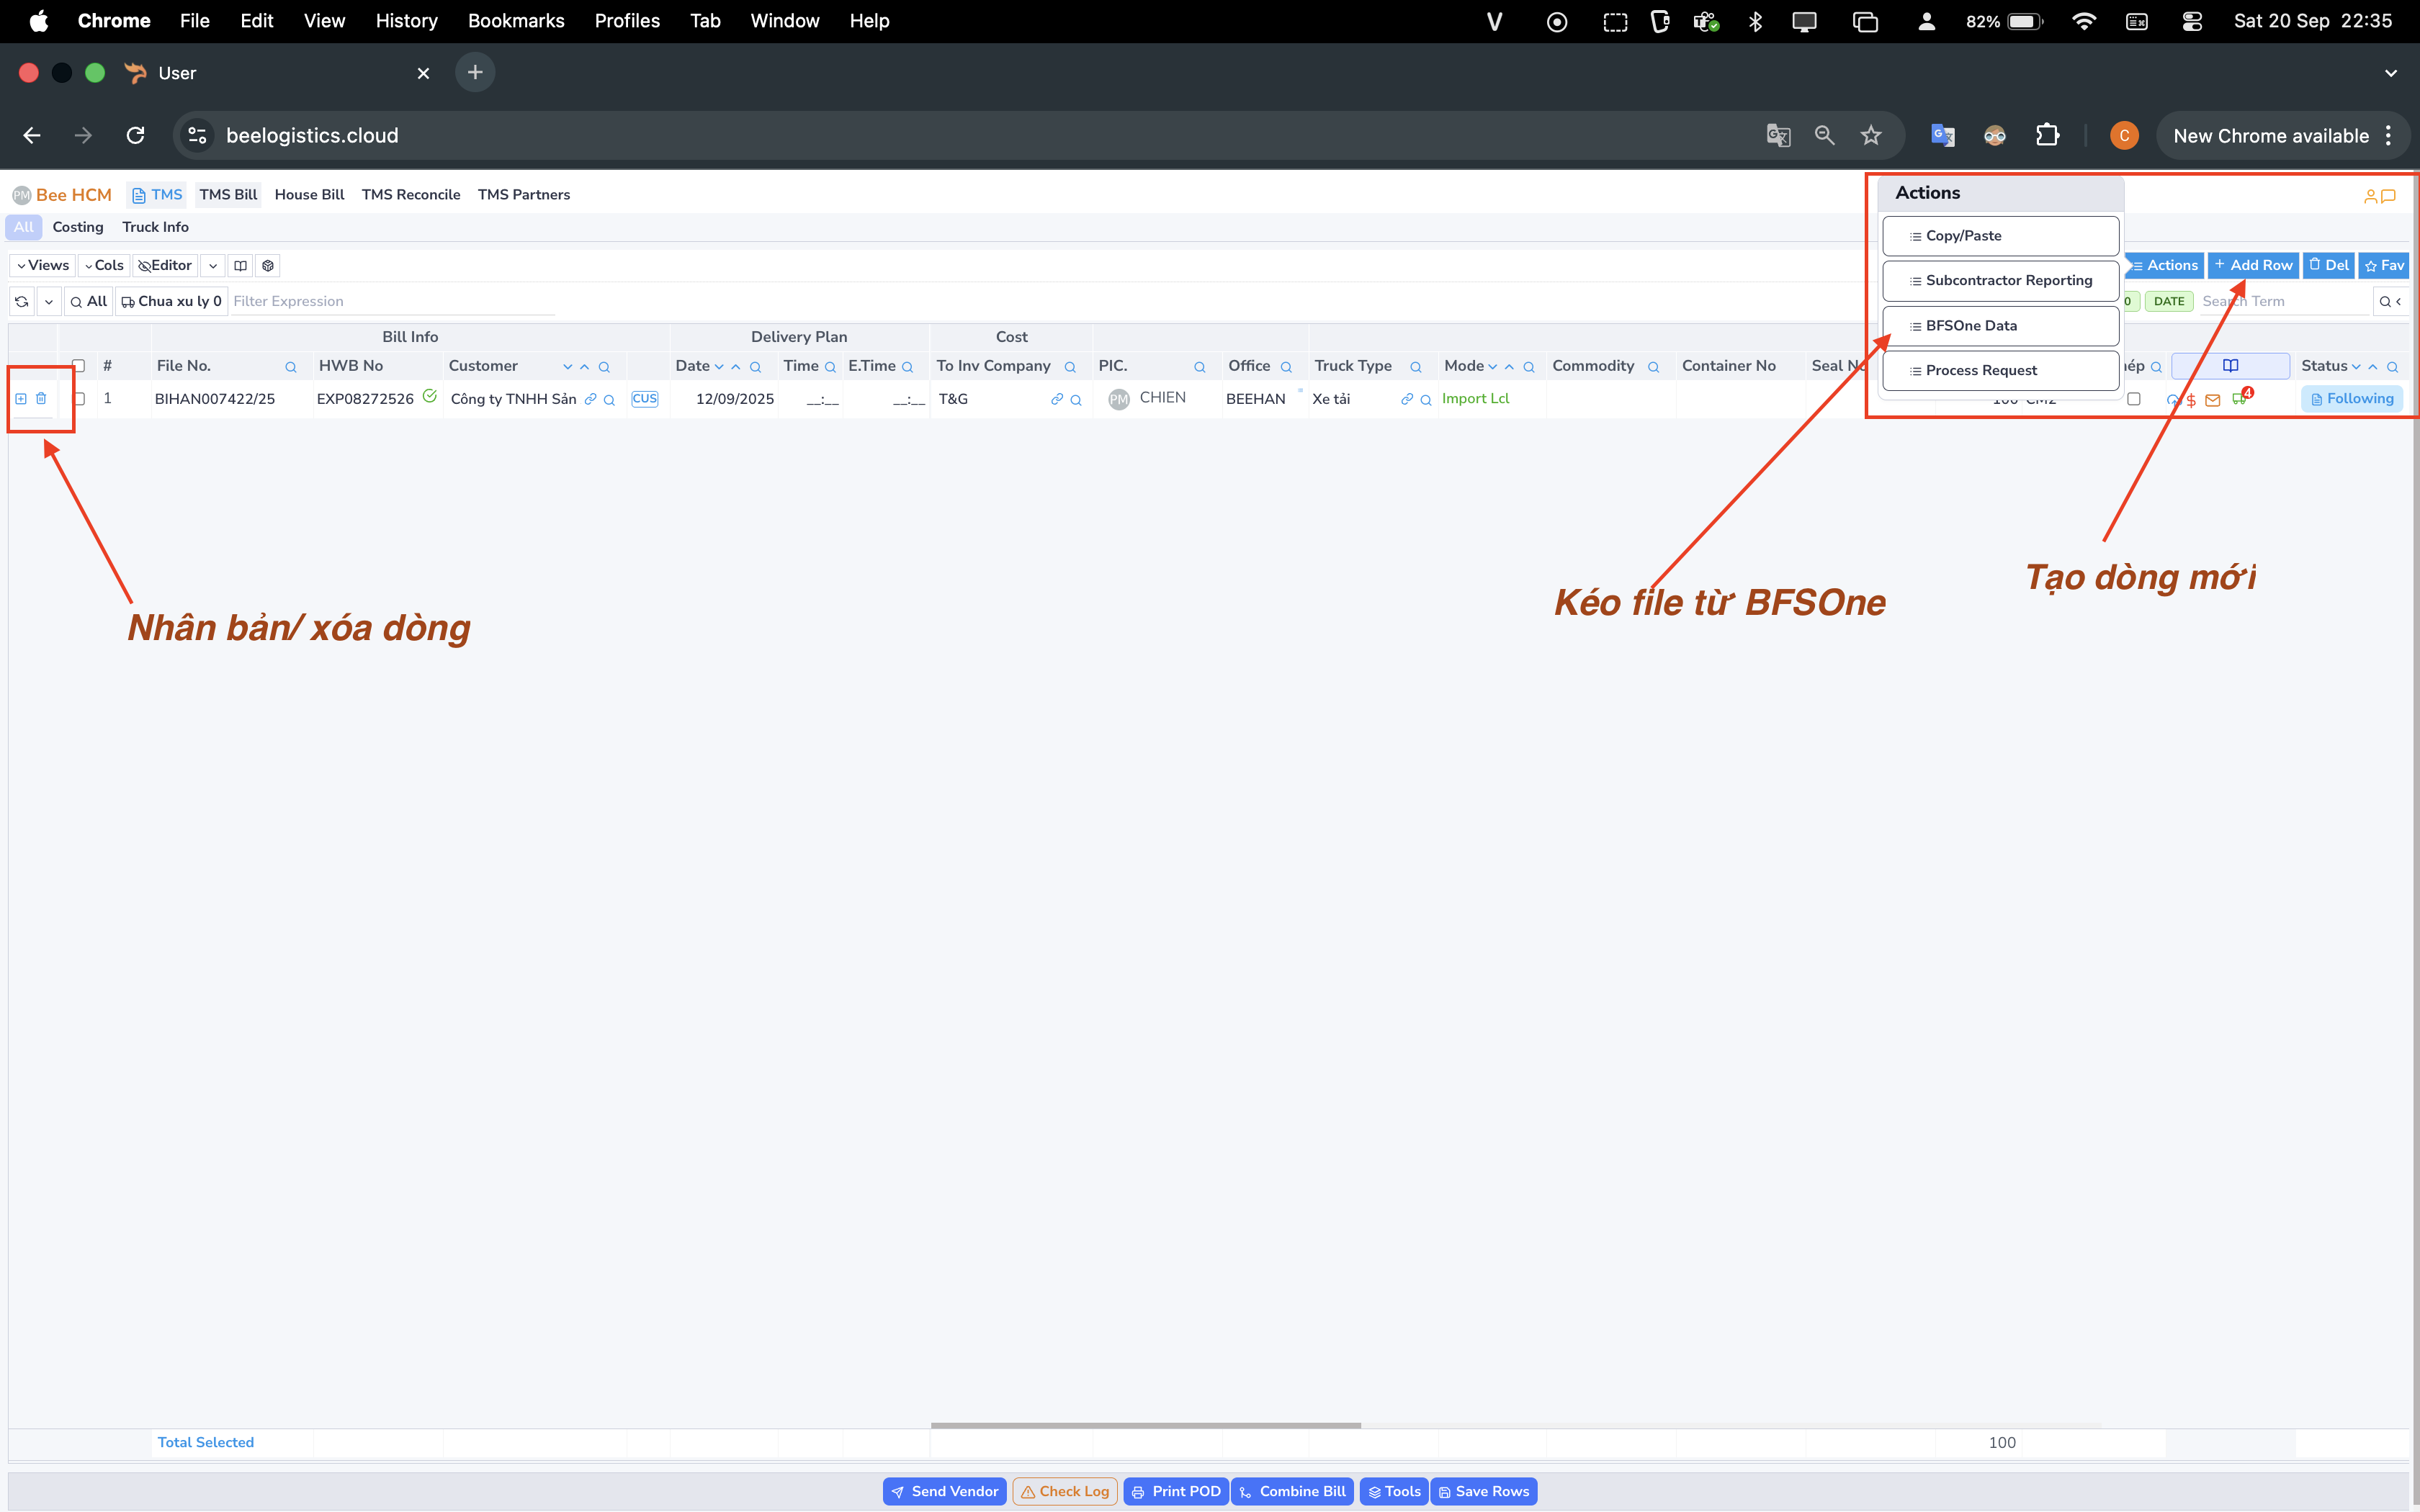Click the red dollar icon in row

tap(2191, 400)
